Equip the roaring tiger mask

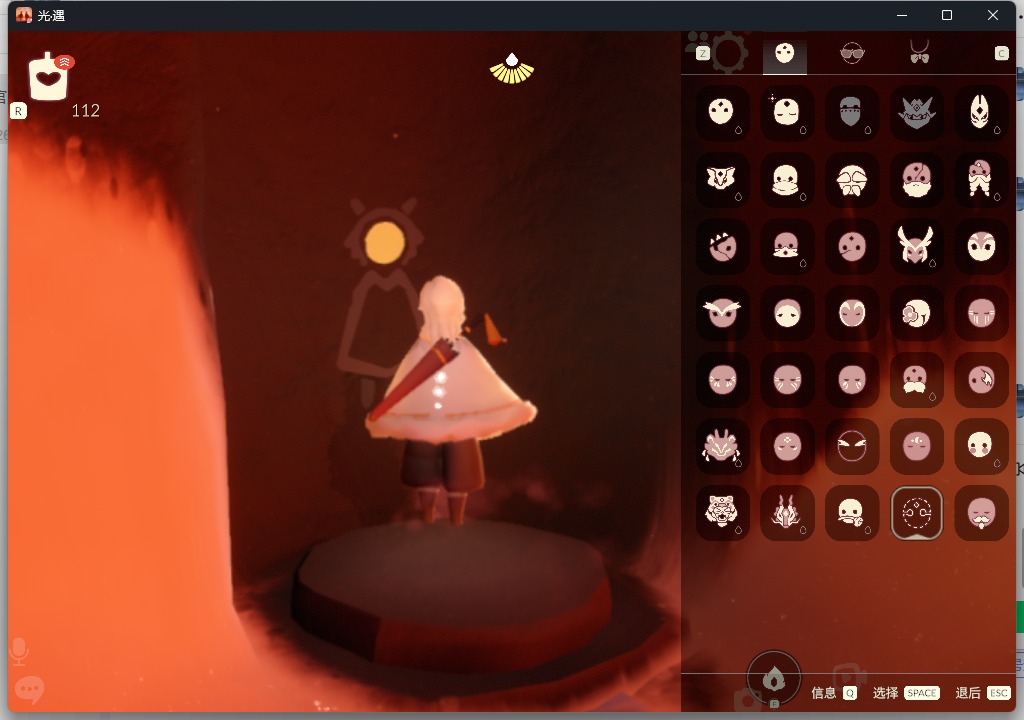(x=722, y=514)
